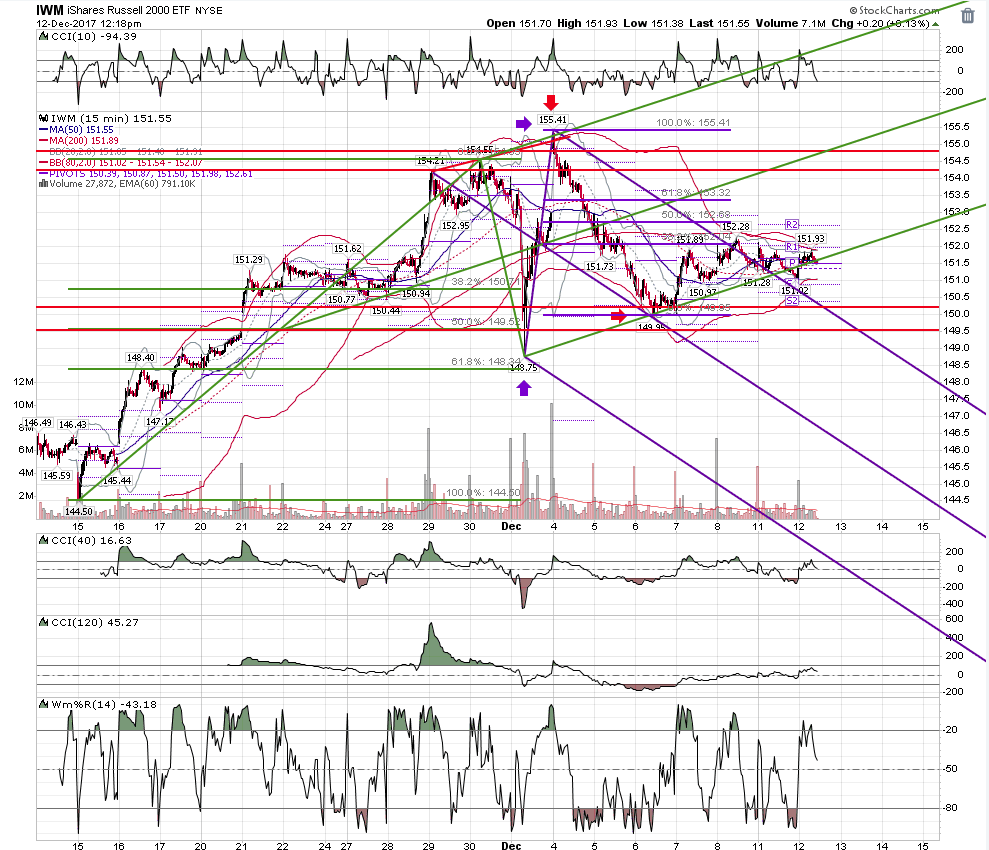This screenshot has width=989, height=850.
Task: Click the 152.28 price label
Action: (x=736, y=226)
